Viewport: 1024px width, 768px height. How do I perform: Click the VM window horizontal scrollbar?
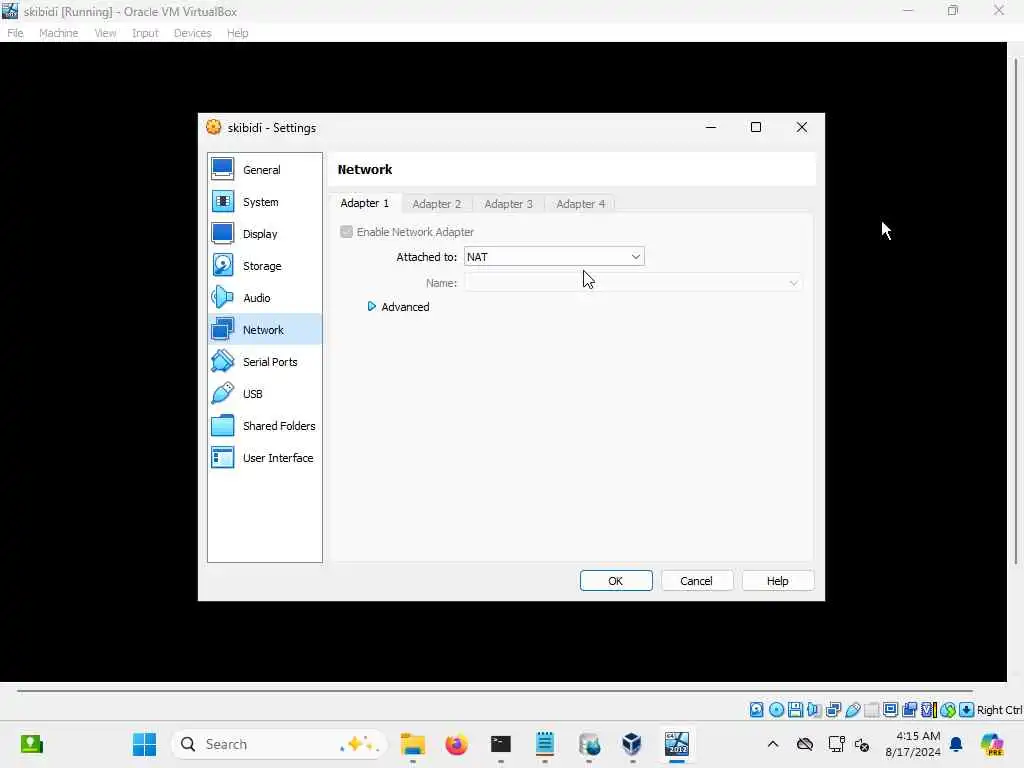click(x=495, y=690)
